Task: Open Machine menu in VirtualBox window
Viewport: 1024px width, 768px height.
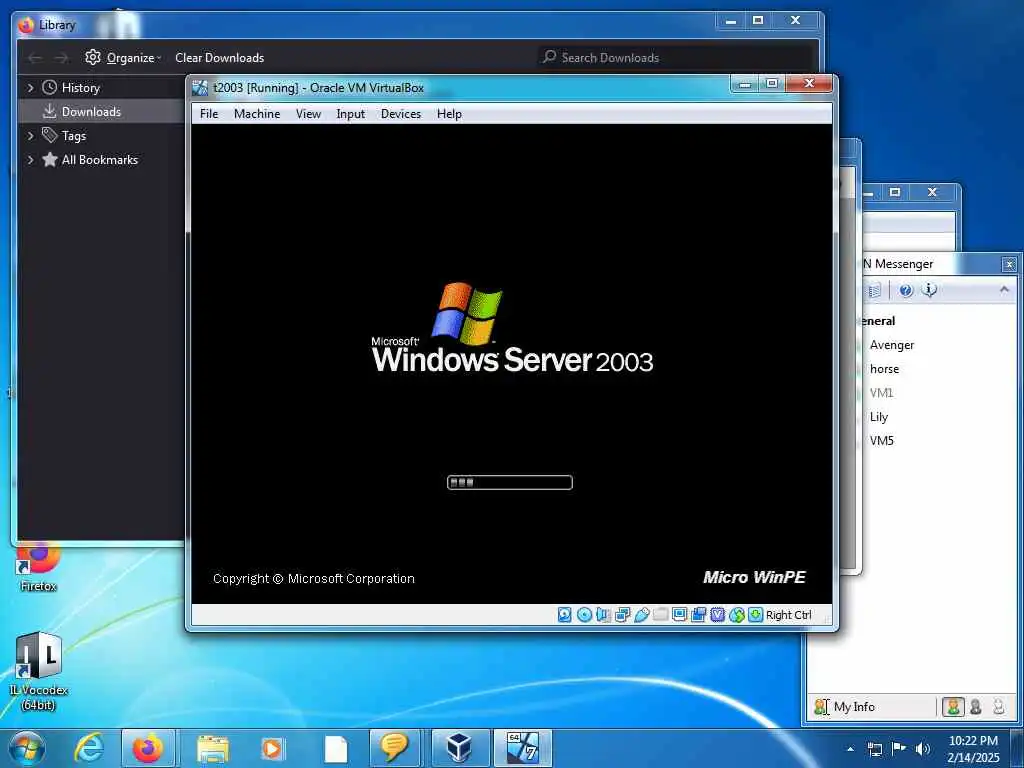Action: tap(257, 114)
